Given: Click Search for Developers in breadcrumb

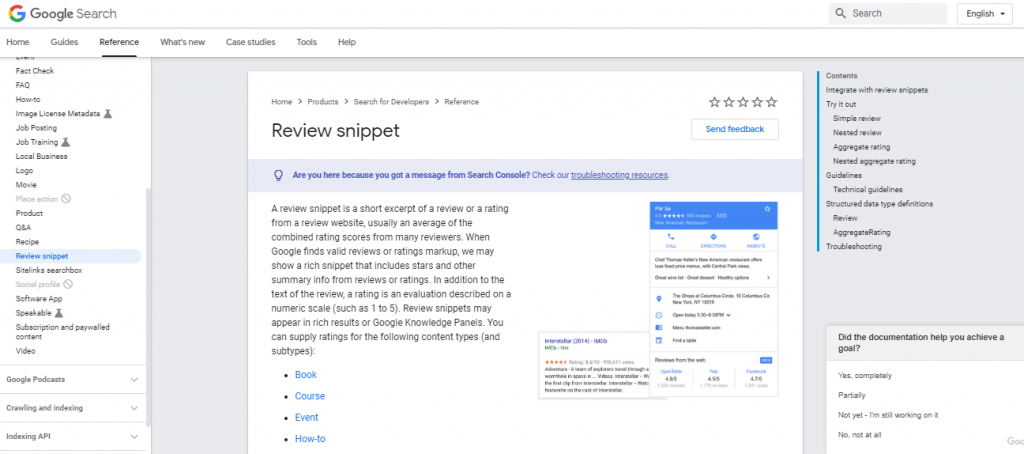Looking at the screenshot, I should [391, 102].
